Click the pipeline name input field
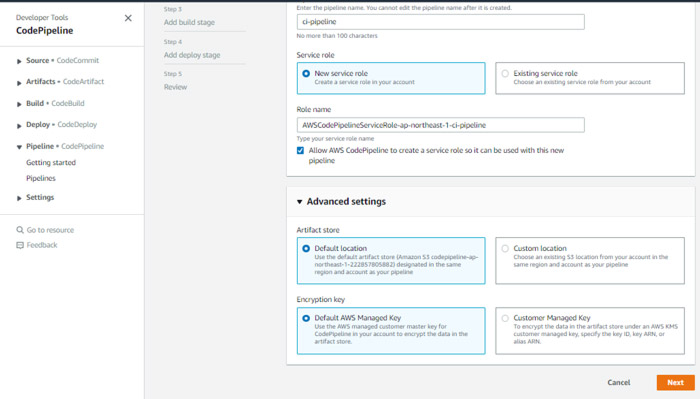The height and width of the screenshot is (399, 700). click(x=441, y=22)
